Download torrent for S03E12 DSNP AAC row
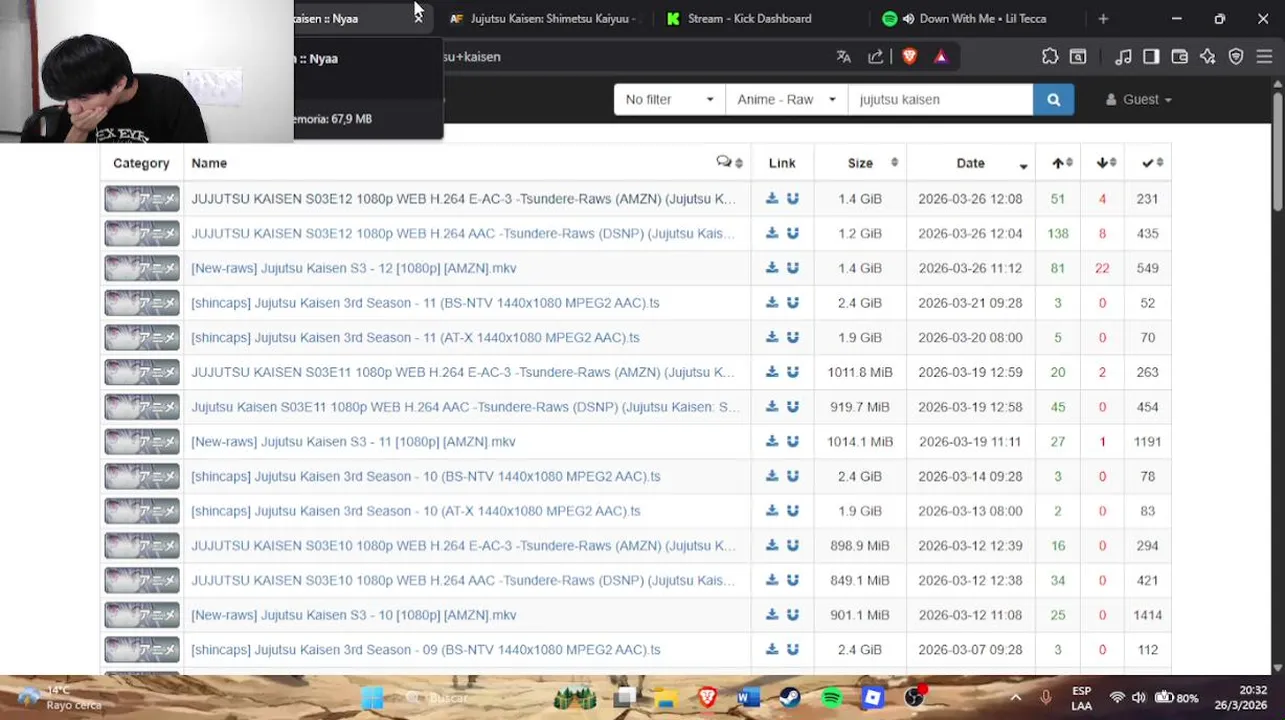Screen dimensions: 1285x720 [772, 233]
